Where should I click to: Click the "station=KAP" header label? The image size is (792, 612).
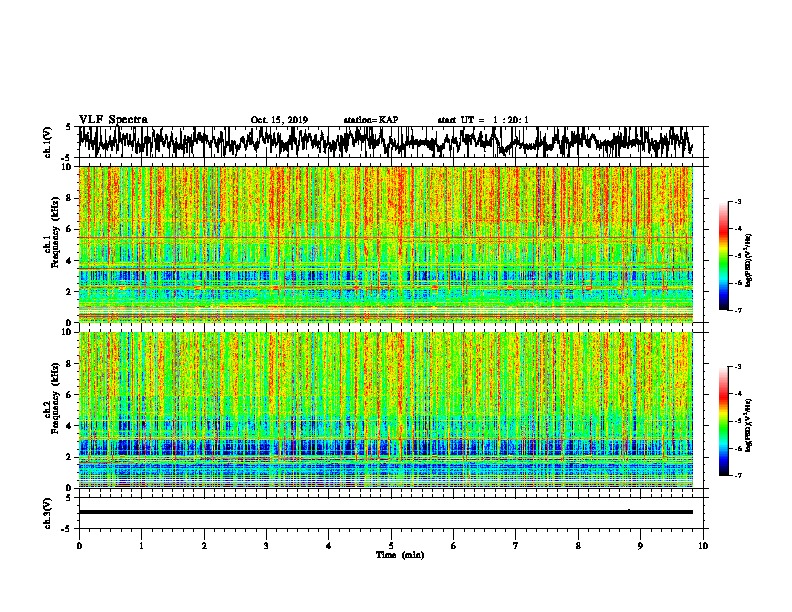[371, 120]
